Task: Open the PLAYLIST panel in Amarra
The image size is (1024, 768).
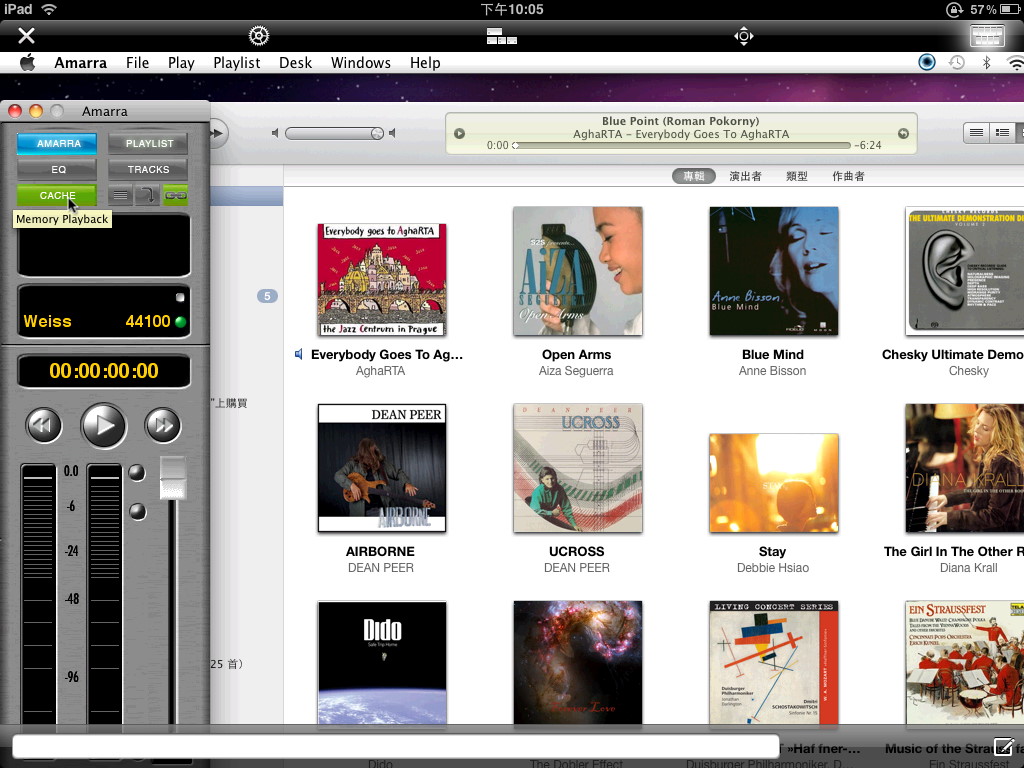Action: pos(148,143)
